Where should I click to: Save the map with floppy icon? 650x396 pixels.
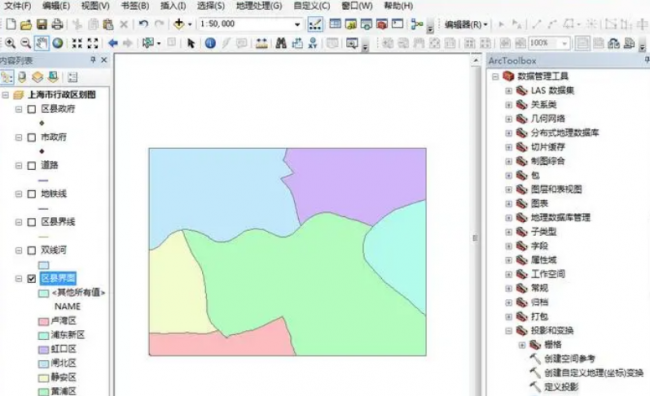click(41, 24)
